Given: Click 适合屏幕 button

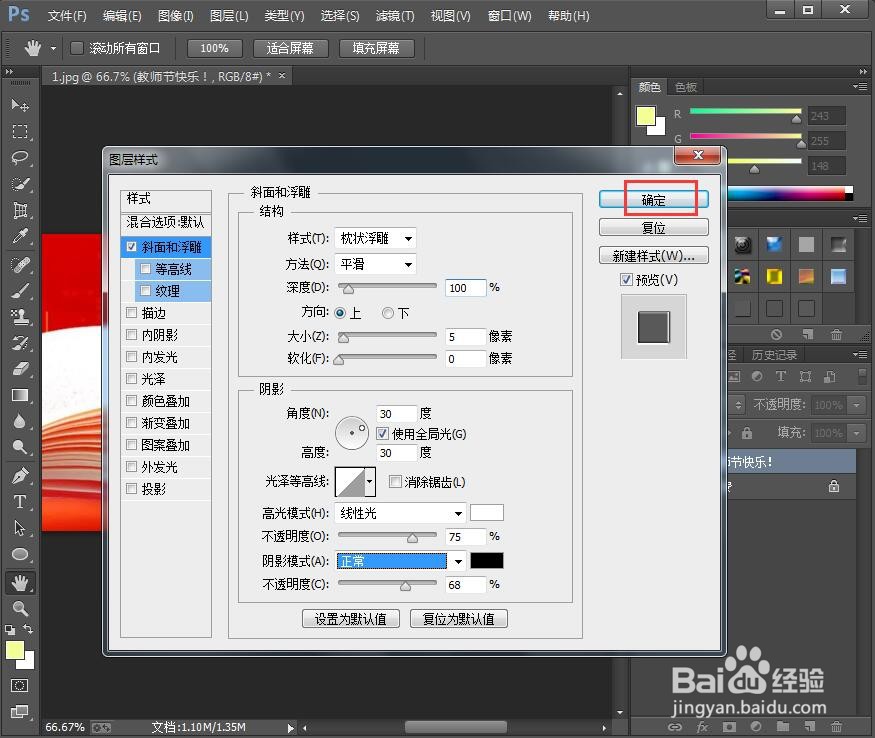Looking at the screenshot, I should click(x=290, y=49).
